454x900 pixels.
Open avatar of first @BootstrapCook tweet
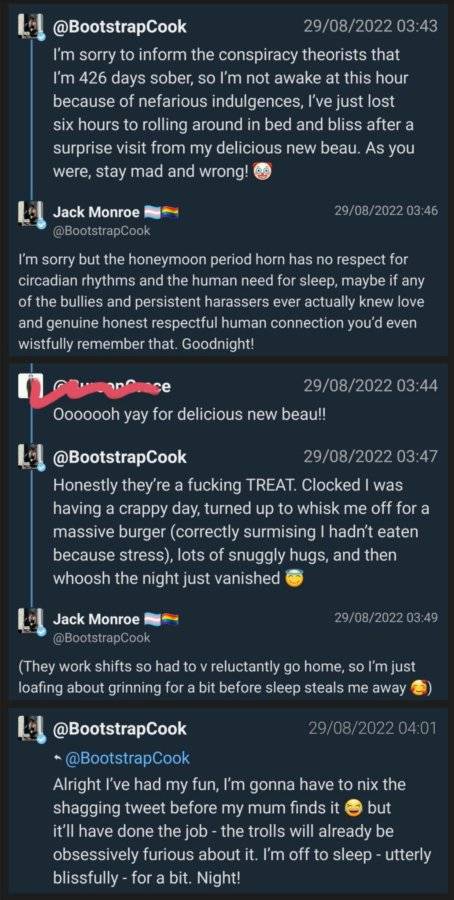(x=30, y=26)
